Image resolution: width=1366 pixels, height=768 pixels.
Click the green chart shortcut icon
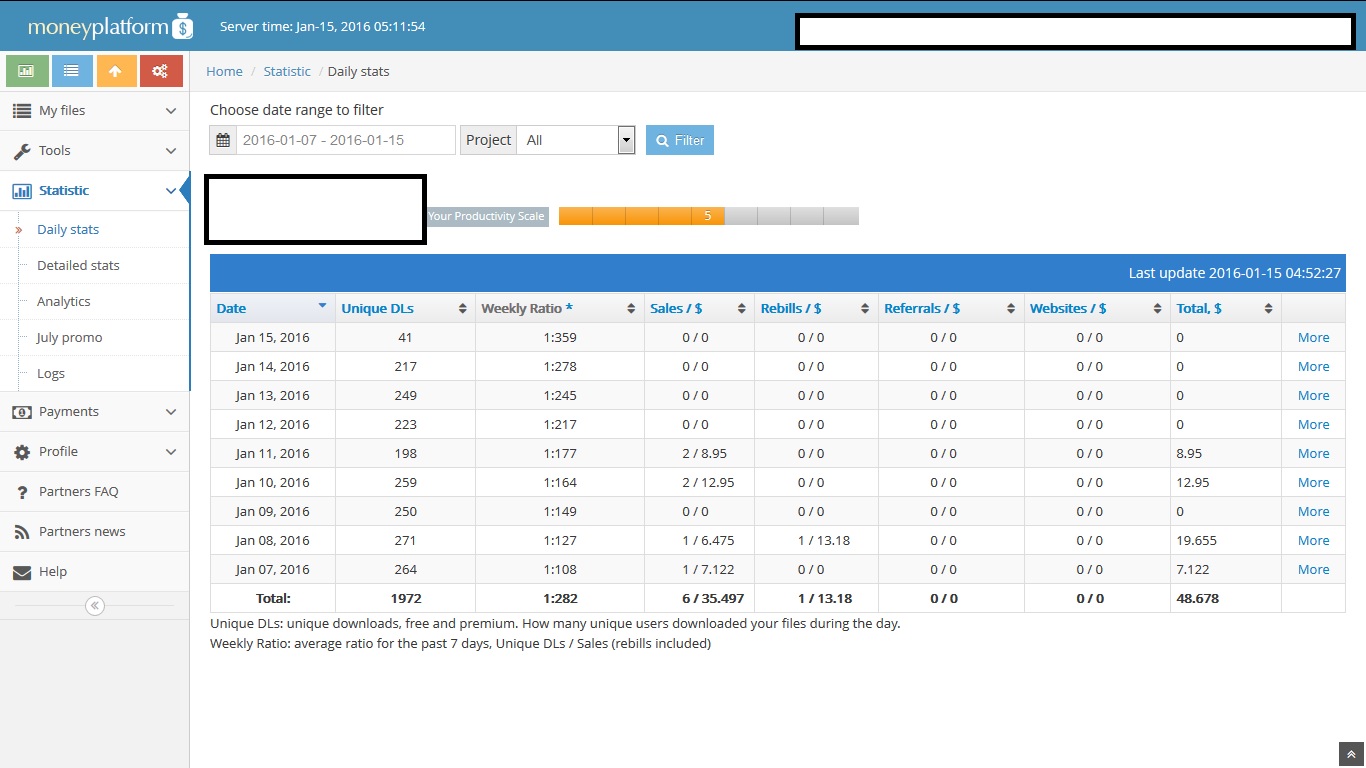point(27,71)
